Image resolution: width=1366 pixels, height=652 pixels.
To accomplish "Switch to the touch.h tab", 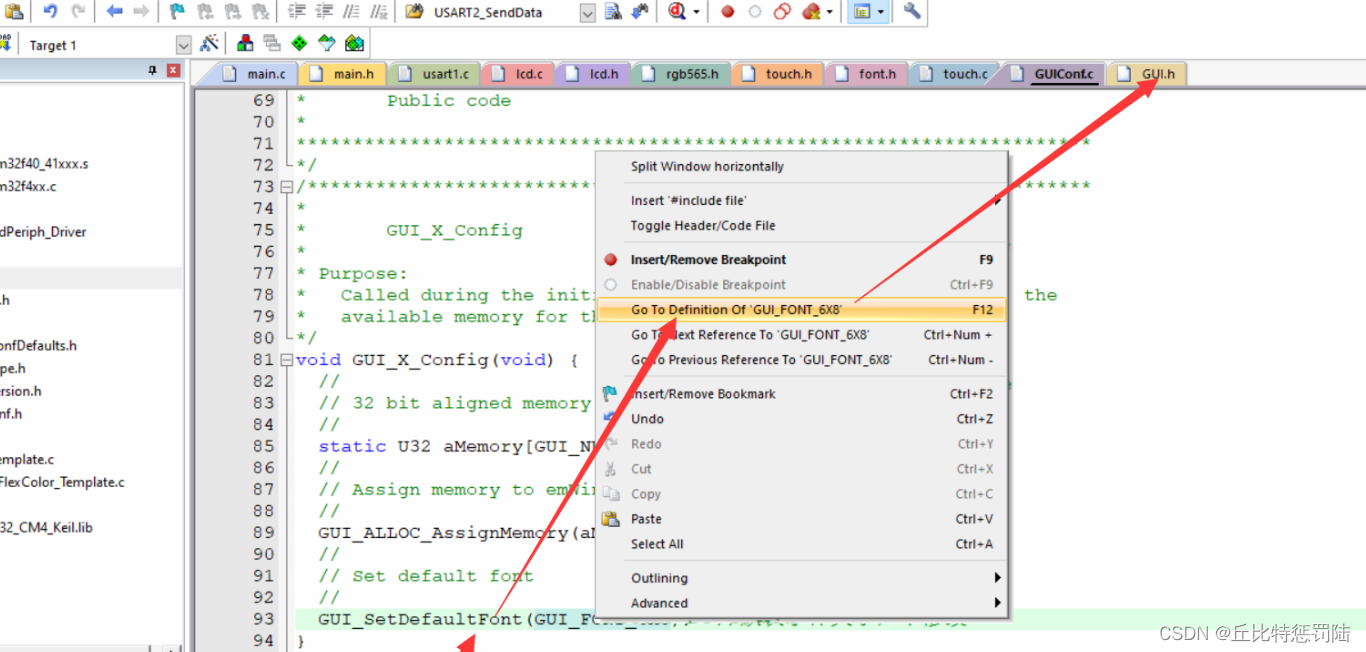I will (x=778, y=74).
